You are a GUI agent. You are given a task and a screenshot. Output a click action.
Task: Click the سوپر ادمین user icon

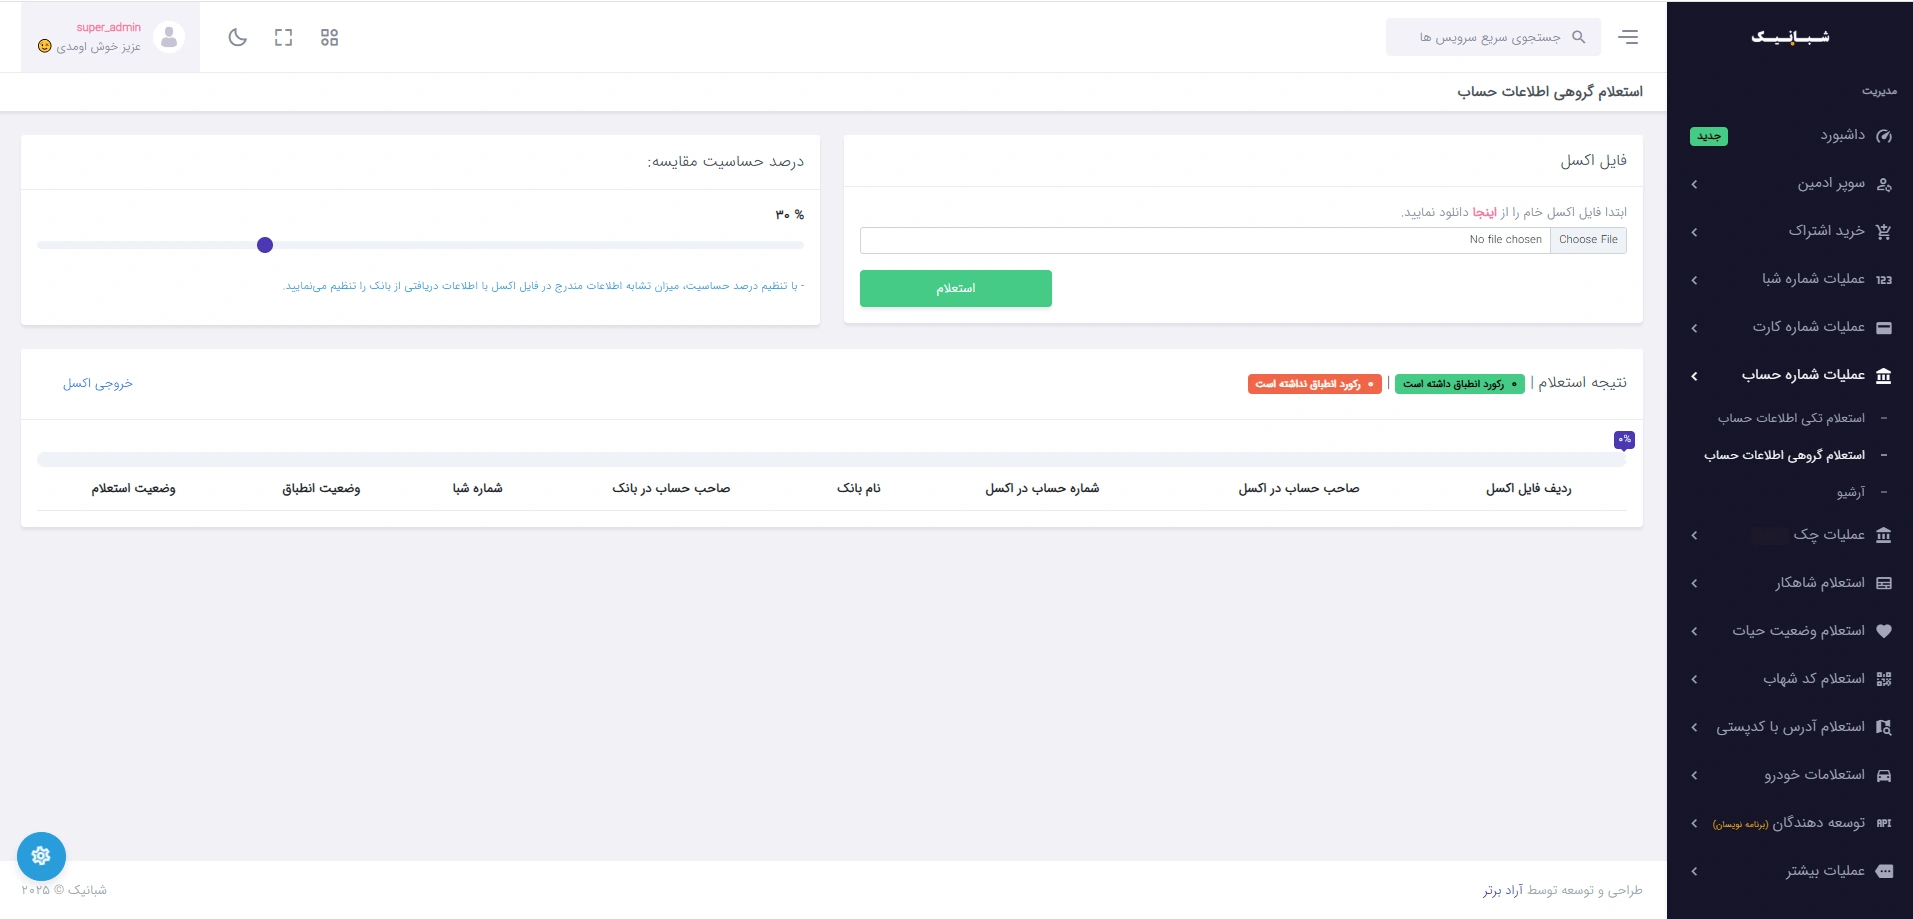point(1884,184)
